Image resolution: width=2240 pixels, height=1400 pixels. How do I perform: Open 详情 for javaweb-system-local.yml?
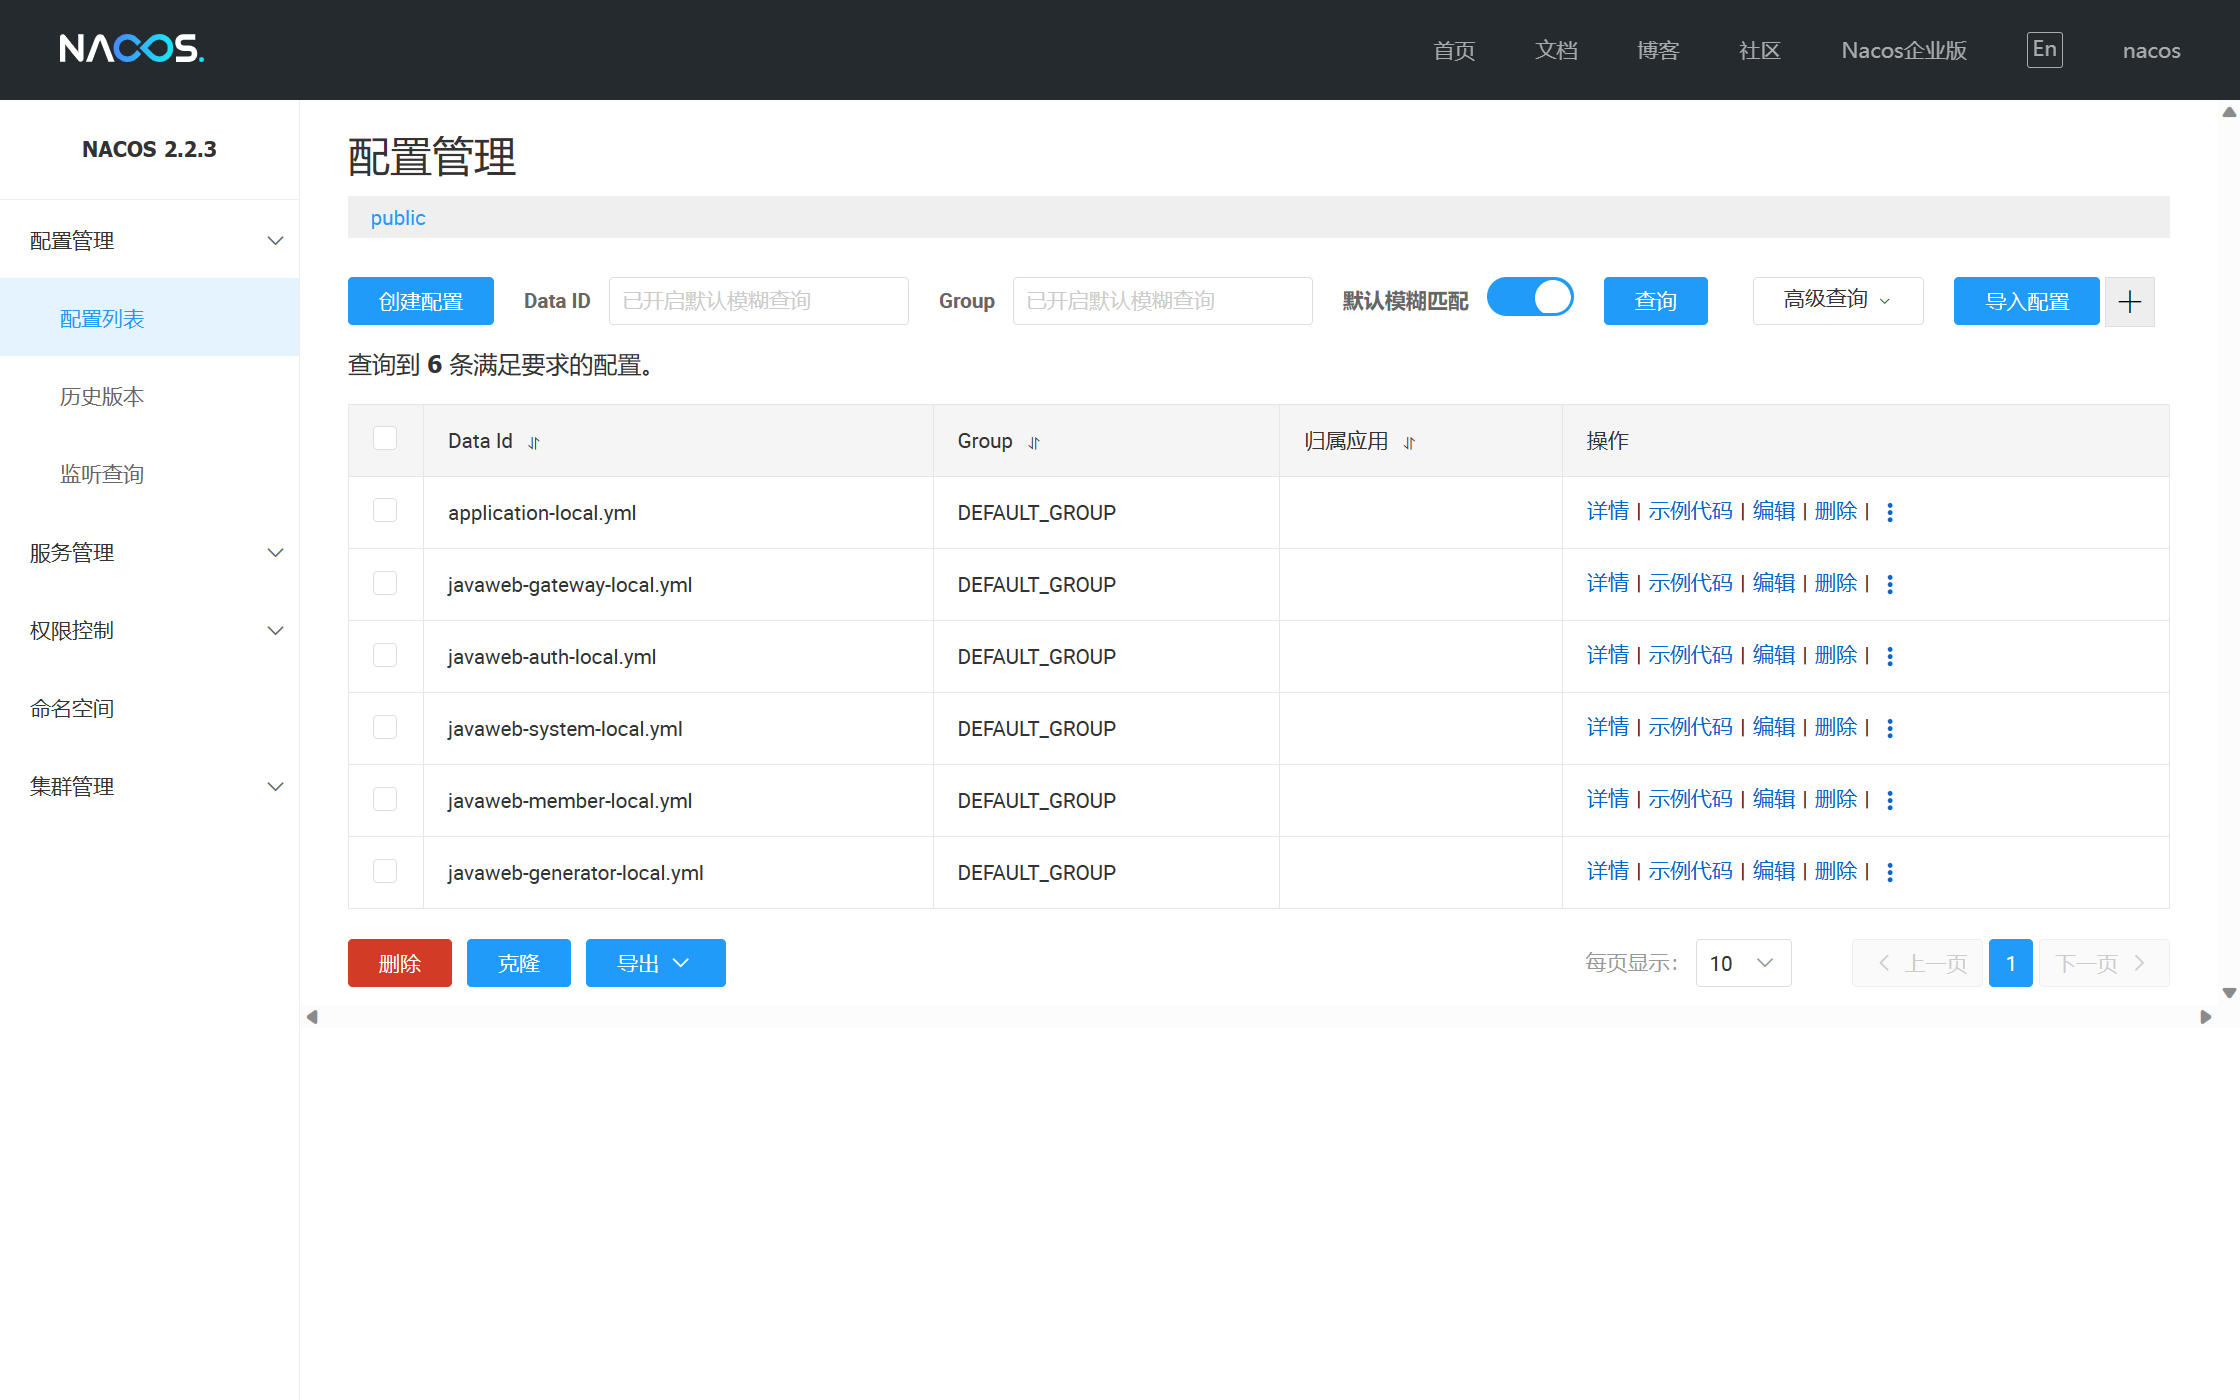(x=1607, y=727)
